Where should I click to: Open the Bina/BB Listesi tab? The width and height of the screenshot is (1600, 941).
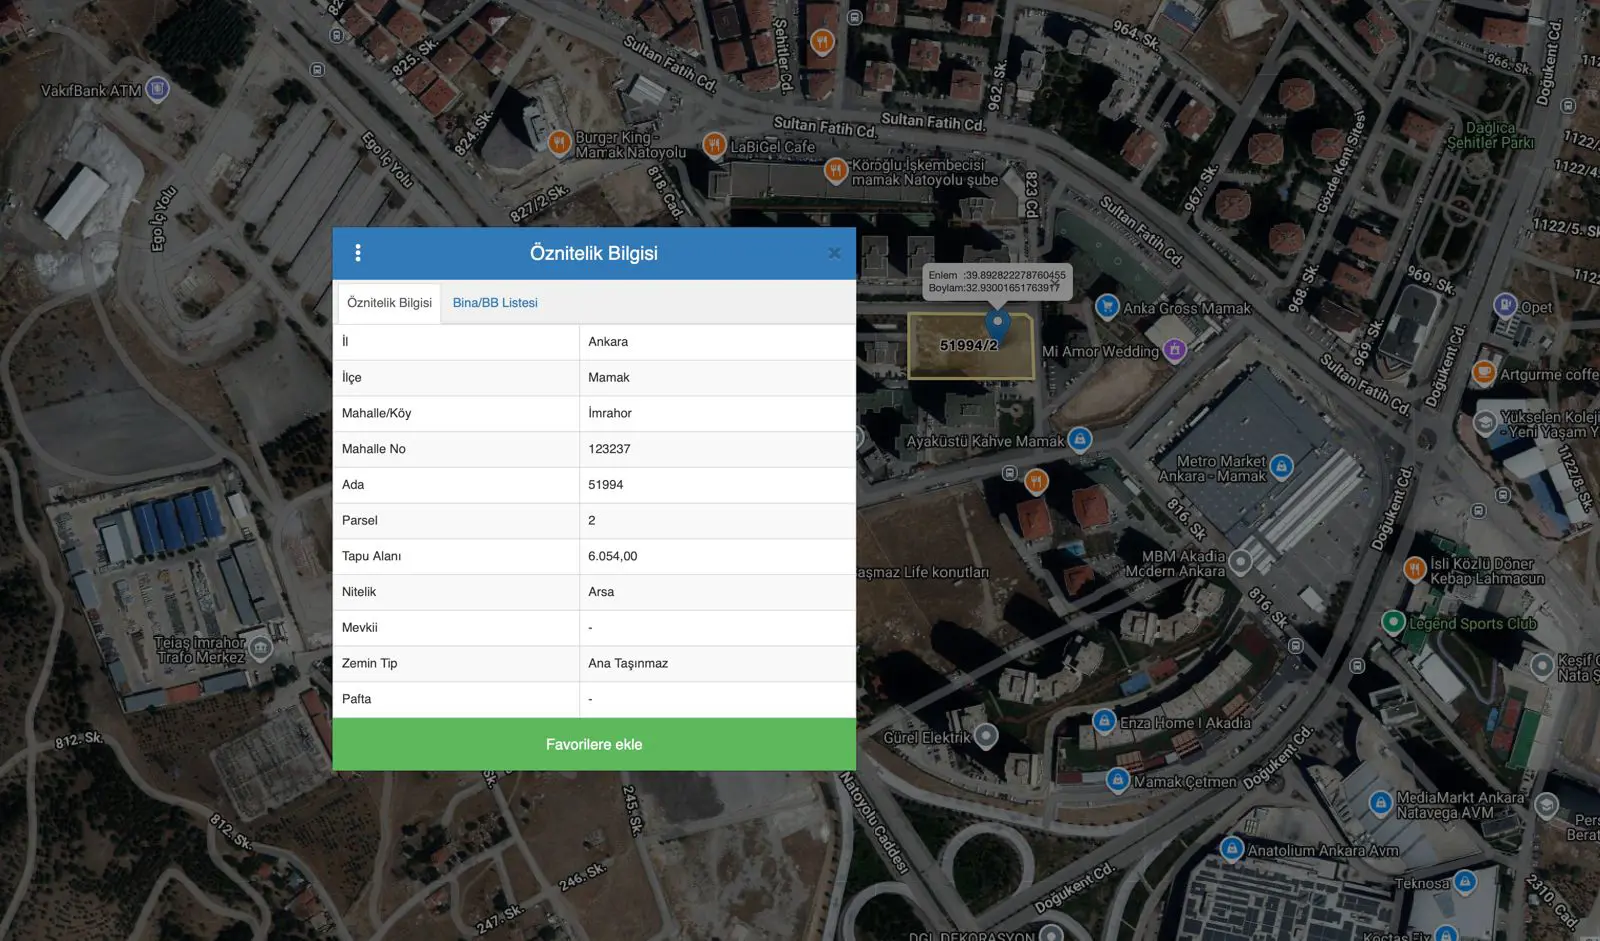coord(495,303)
